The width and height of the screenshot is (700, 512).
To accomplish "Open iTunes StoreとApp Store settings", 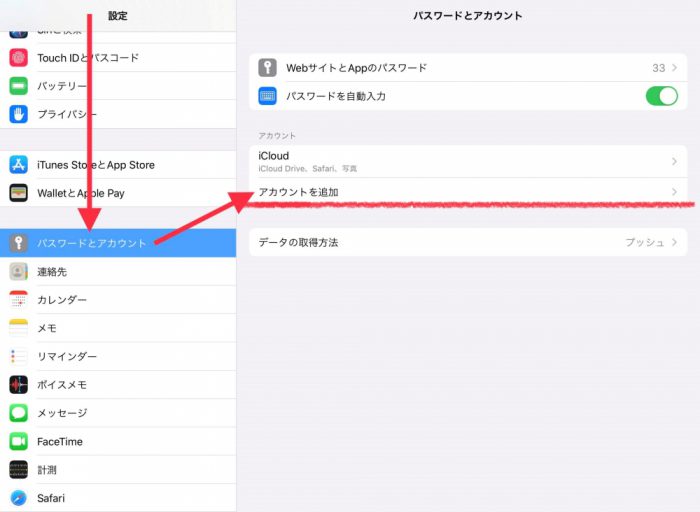I will point(118,165).
